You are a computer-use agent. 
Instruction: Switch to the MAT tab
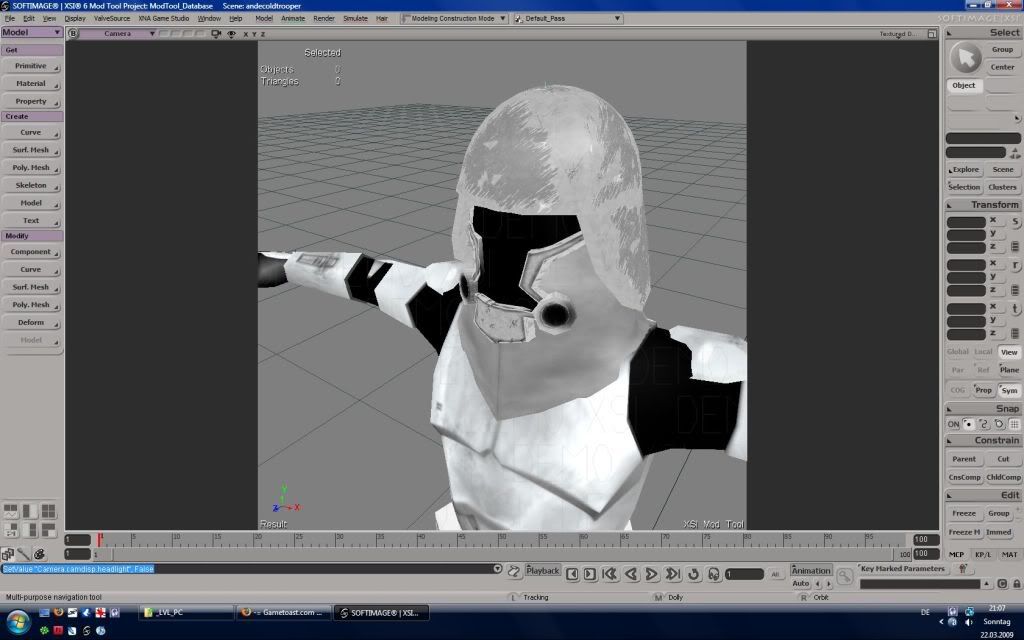tap(1009, 554)
